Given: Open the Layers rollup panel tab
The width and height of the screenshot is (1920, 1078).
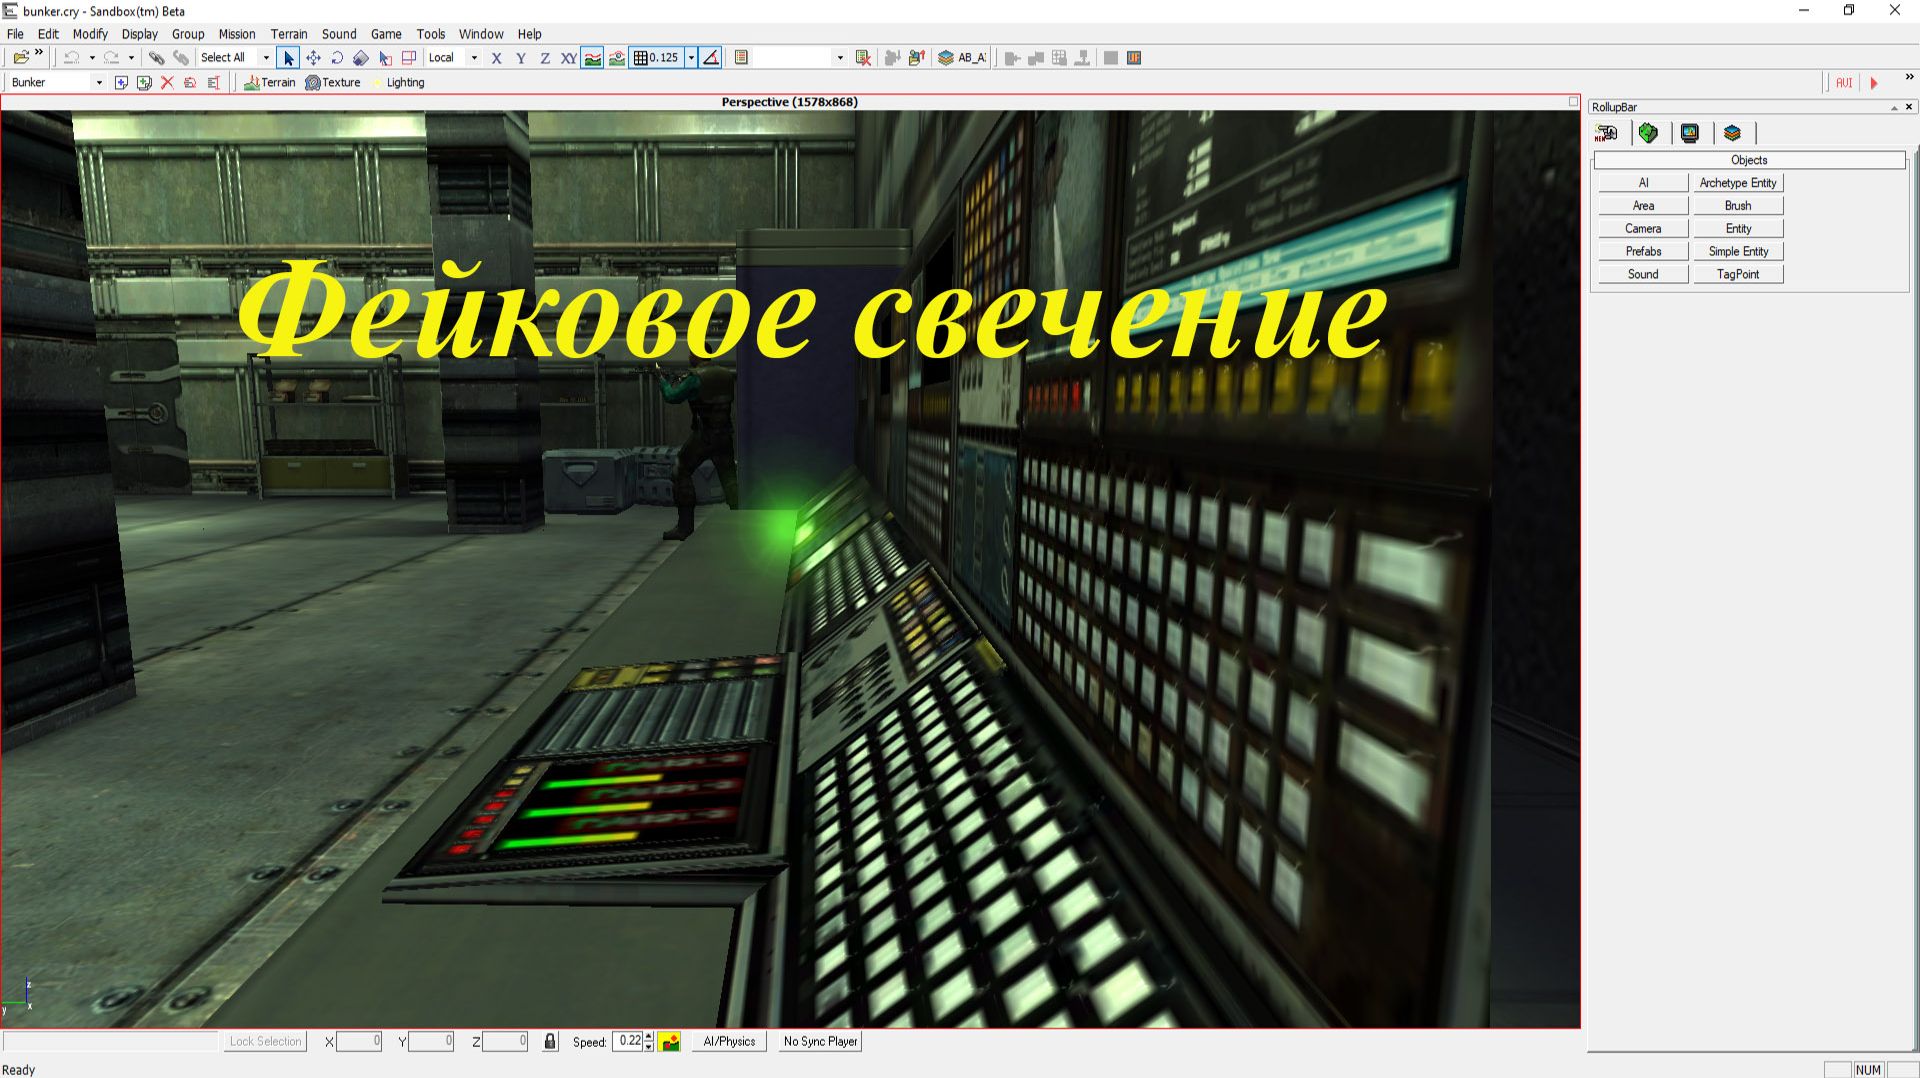Looking at the screenshot, I should coord(1733,133).
